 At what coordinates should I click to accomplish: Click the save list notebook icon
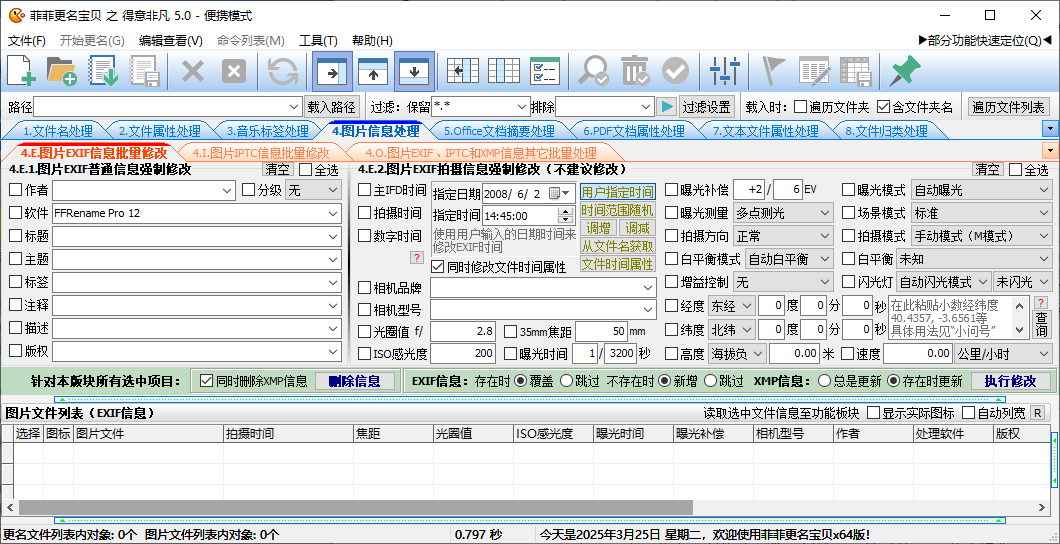click(x=145, y=71)
